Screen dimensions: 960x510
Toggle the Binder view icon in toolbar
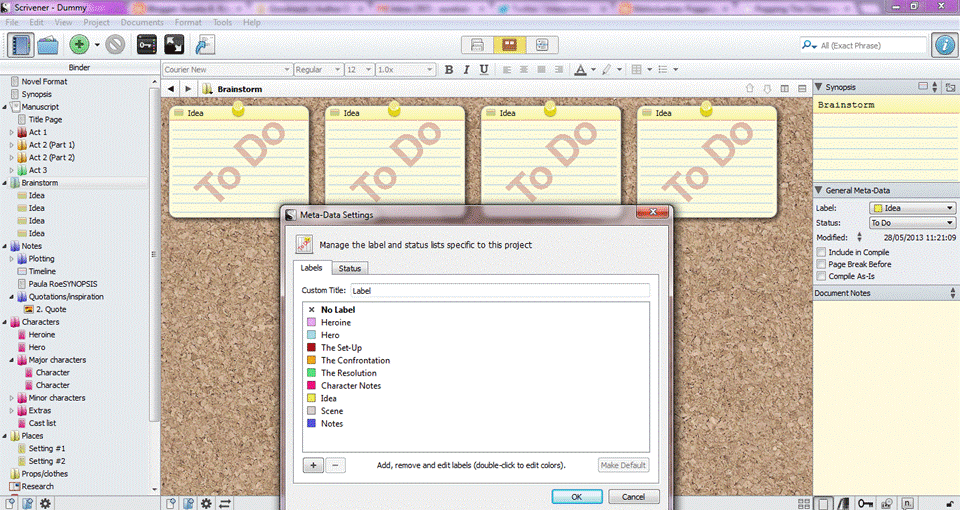[20, 45]
